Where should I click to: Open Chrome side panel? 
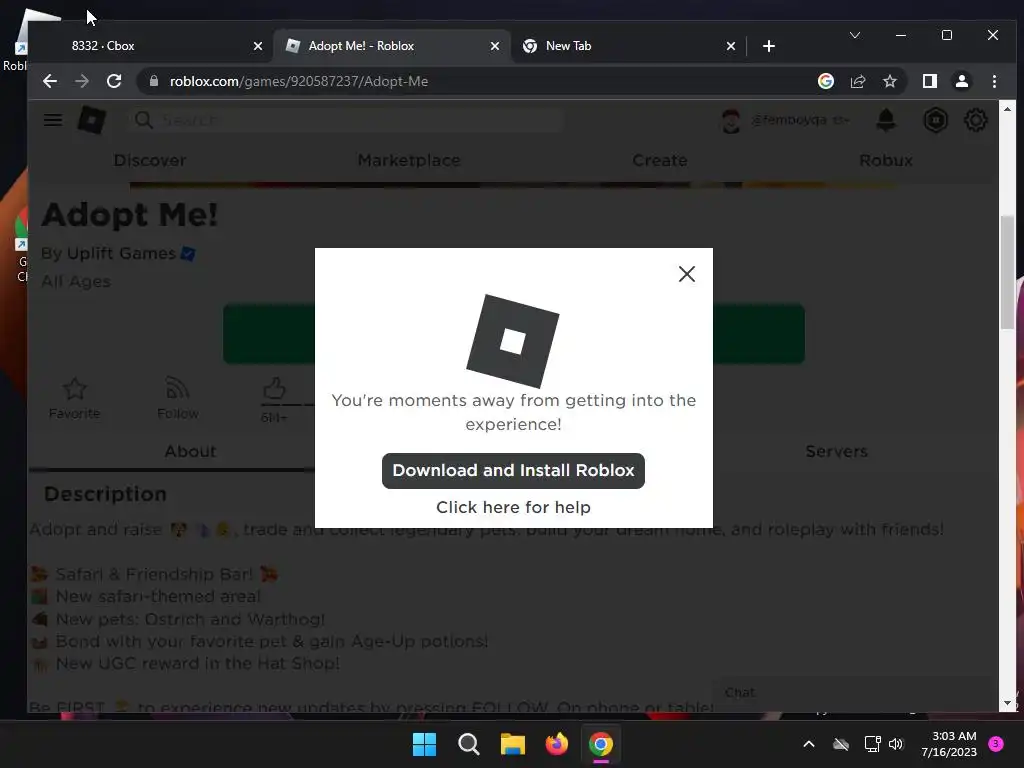tap(929, 81)
